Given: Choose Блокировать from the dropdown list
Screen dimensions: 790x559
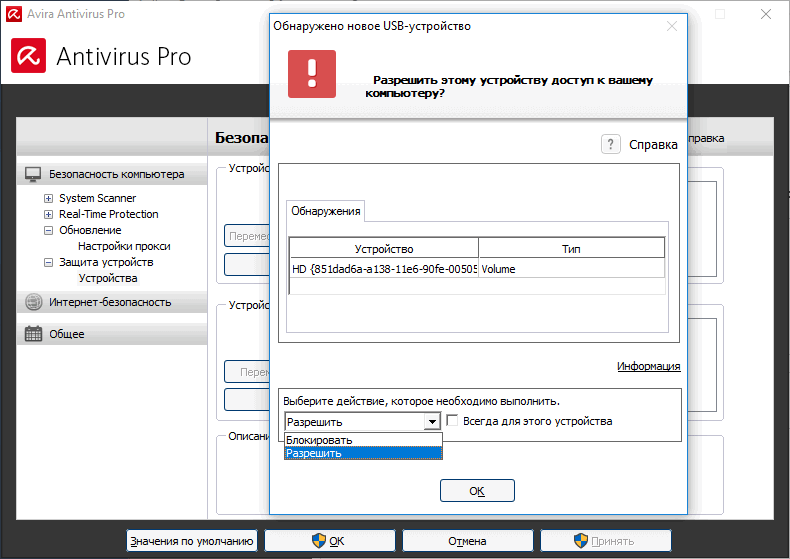Looking at the screenshot, I should click(x=363, y=440).
